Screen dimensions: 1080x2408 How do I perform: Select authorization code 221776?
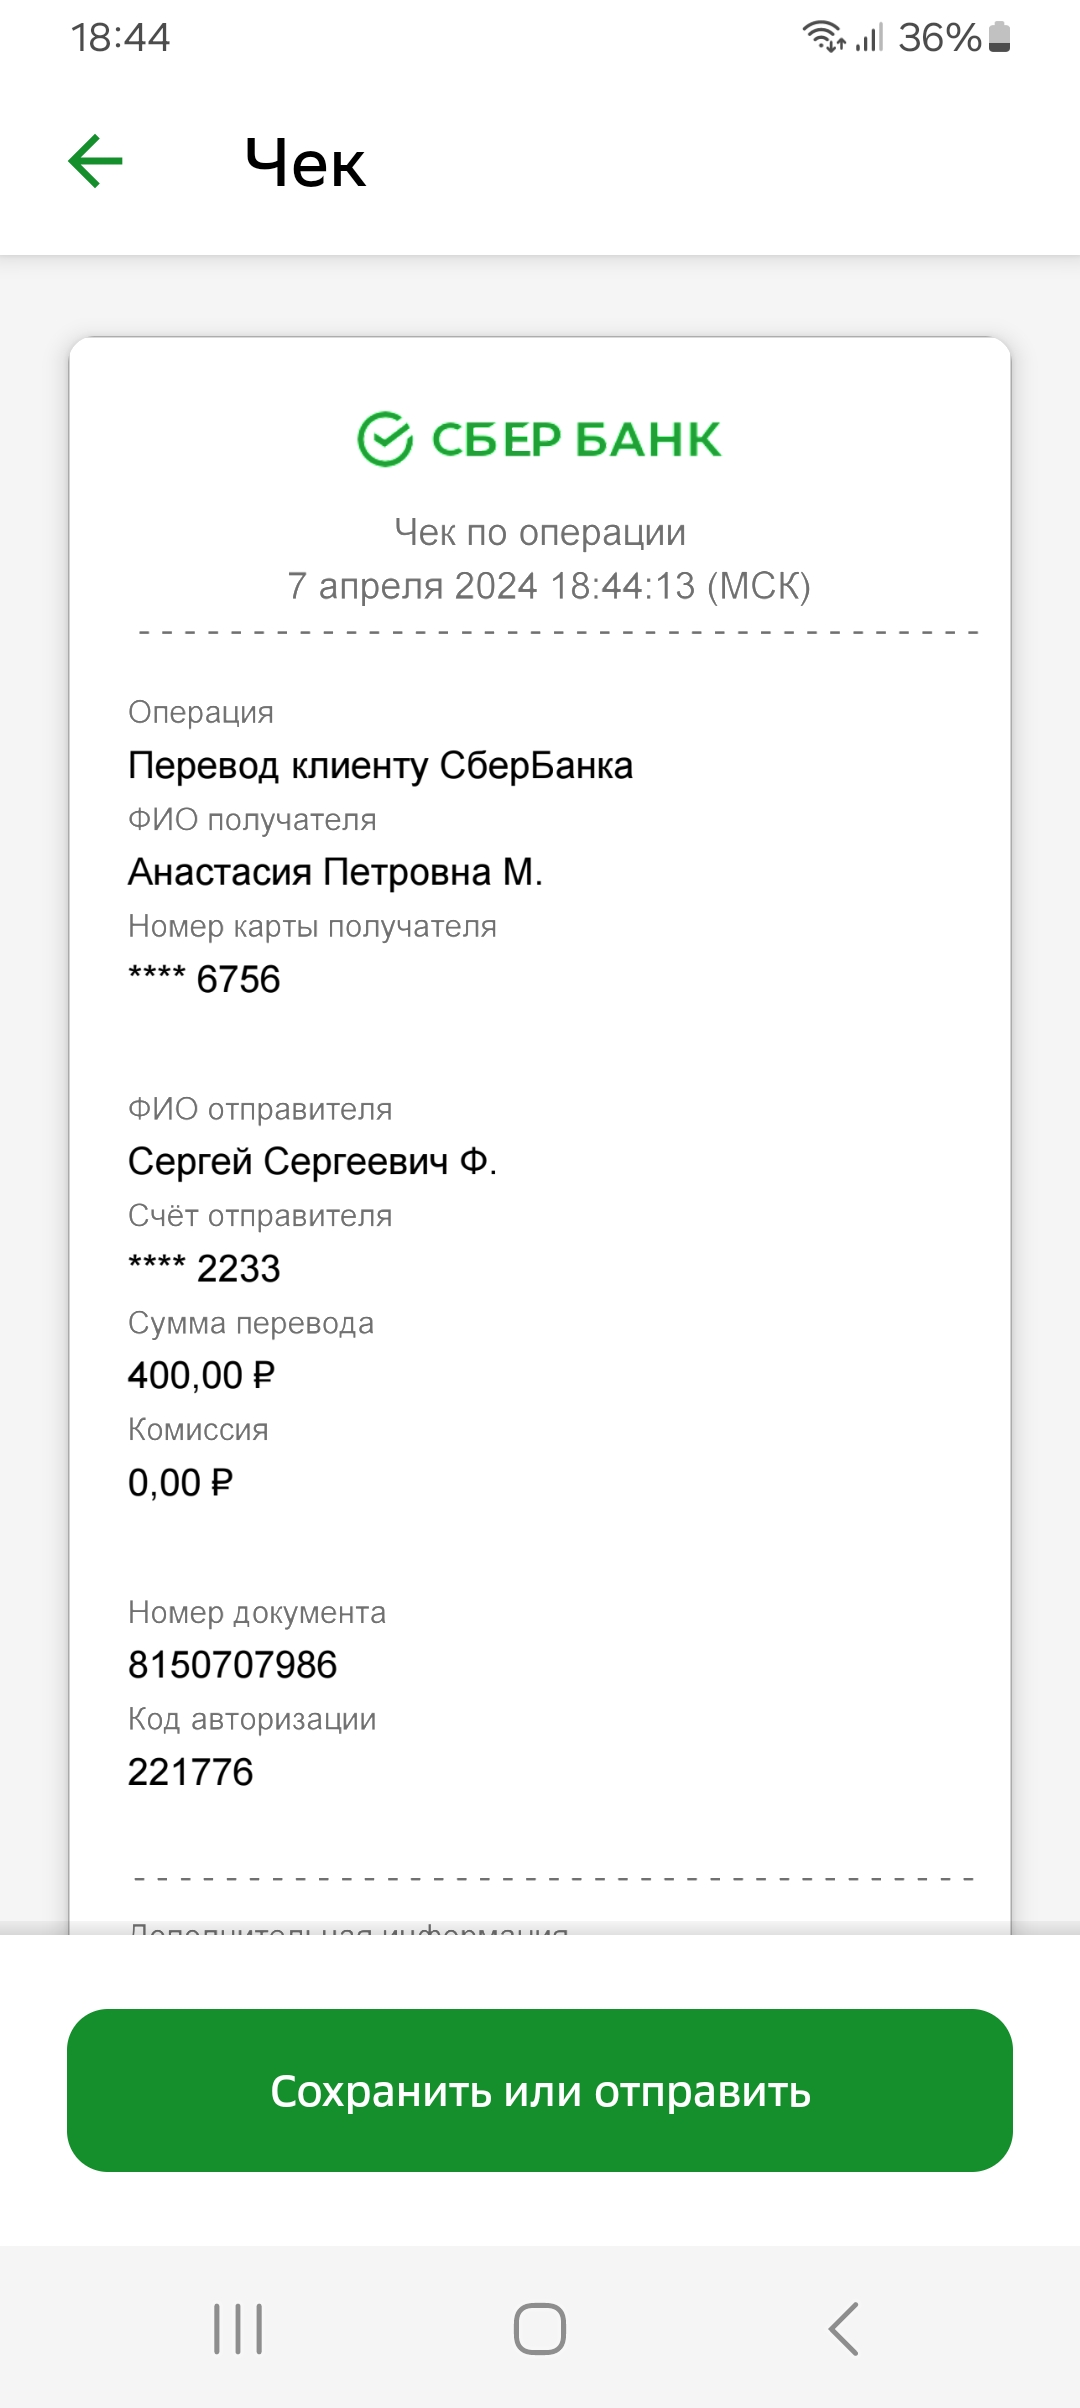click(190, 1772)
